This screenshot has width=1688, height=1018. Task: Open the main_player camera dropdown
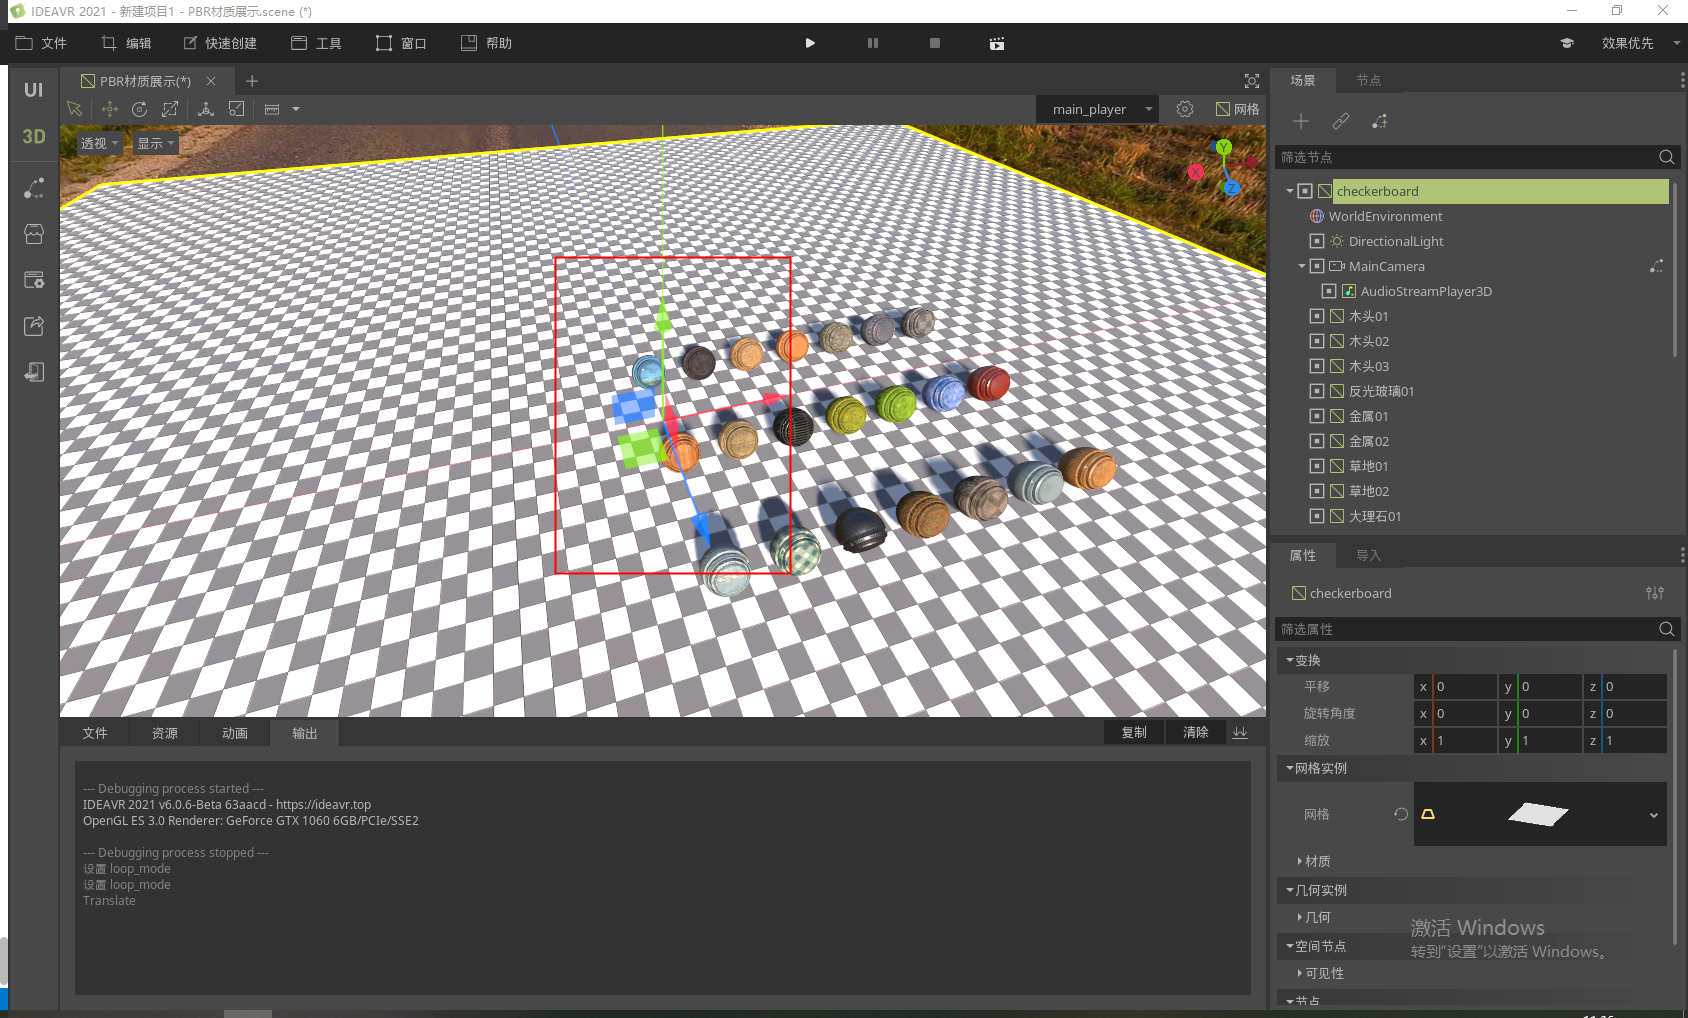pyautogui.click(x=1098, y=109)
